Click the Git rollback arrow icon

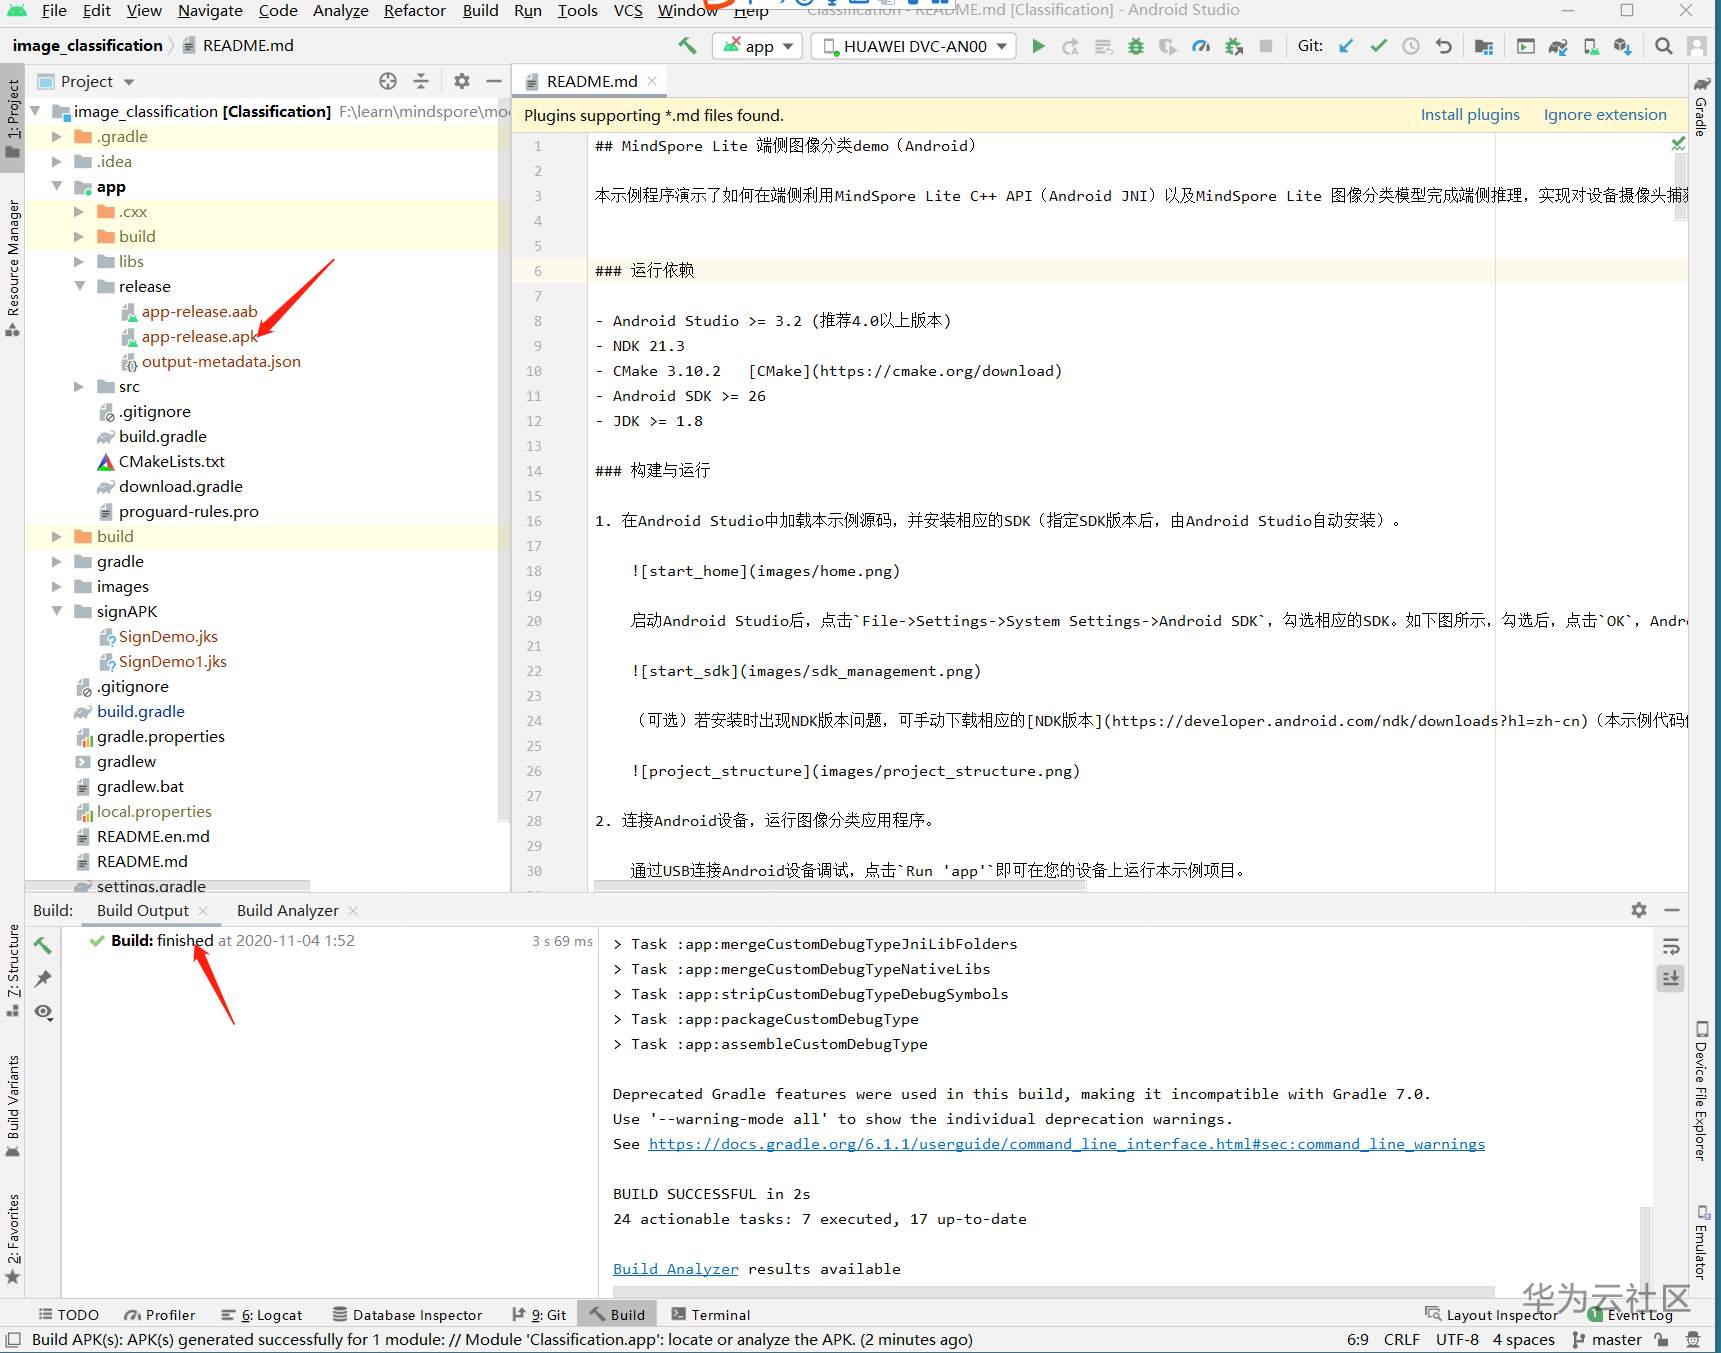point(1443,46)
